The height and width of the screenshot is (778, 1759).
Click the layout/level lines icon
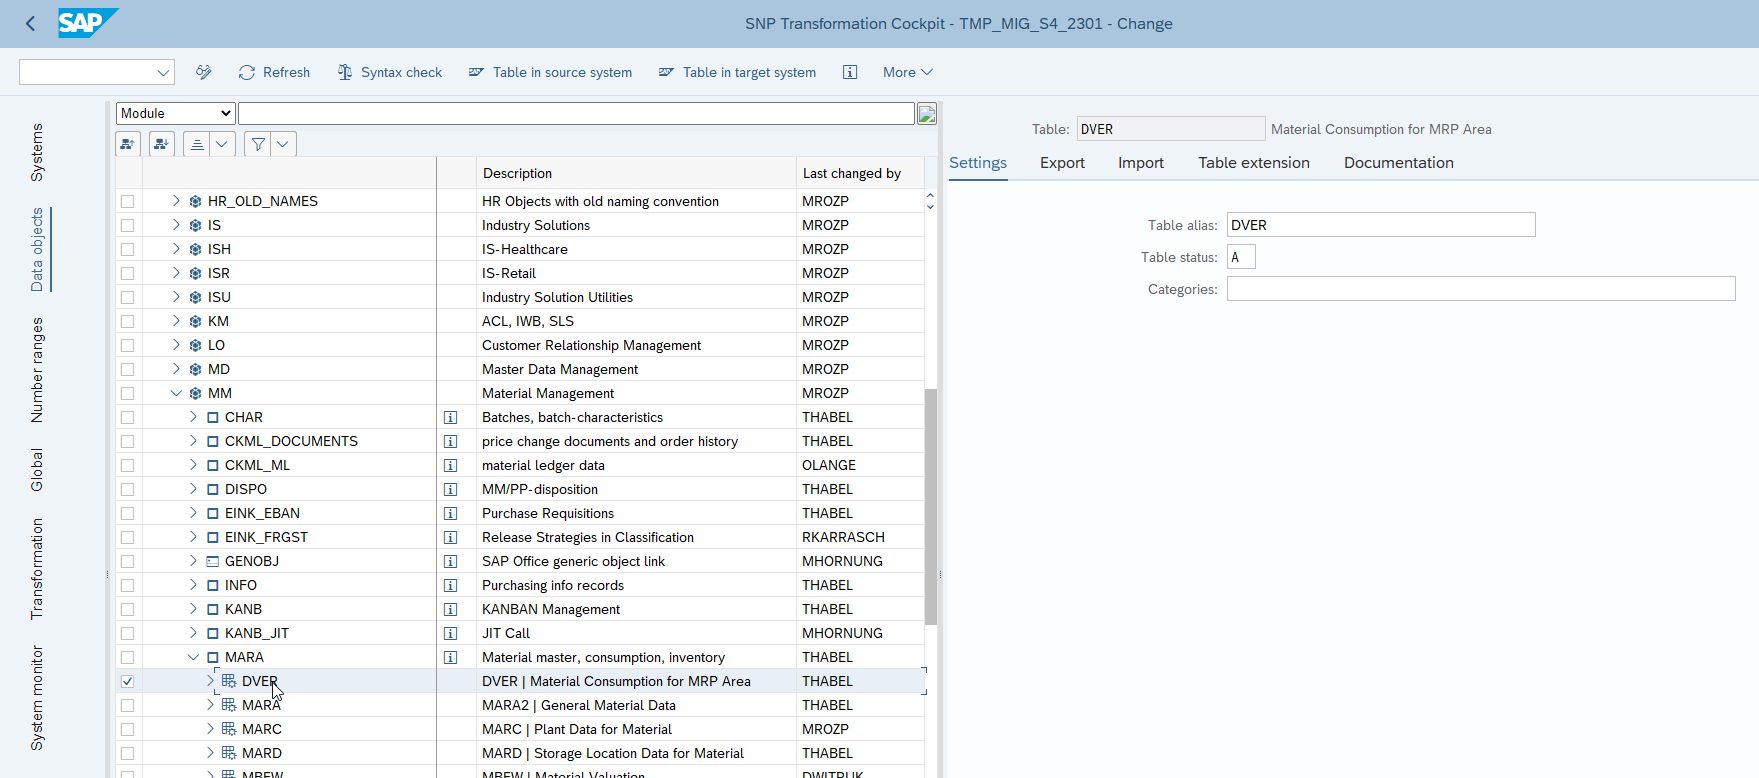click(197, 144)
